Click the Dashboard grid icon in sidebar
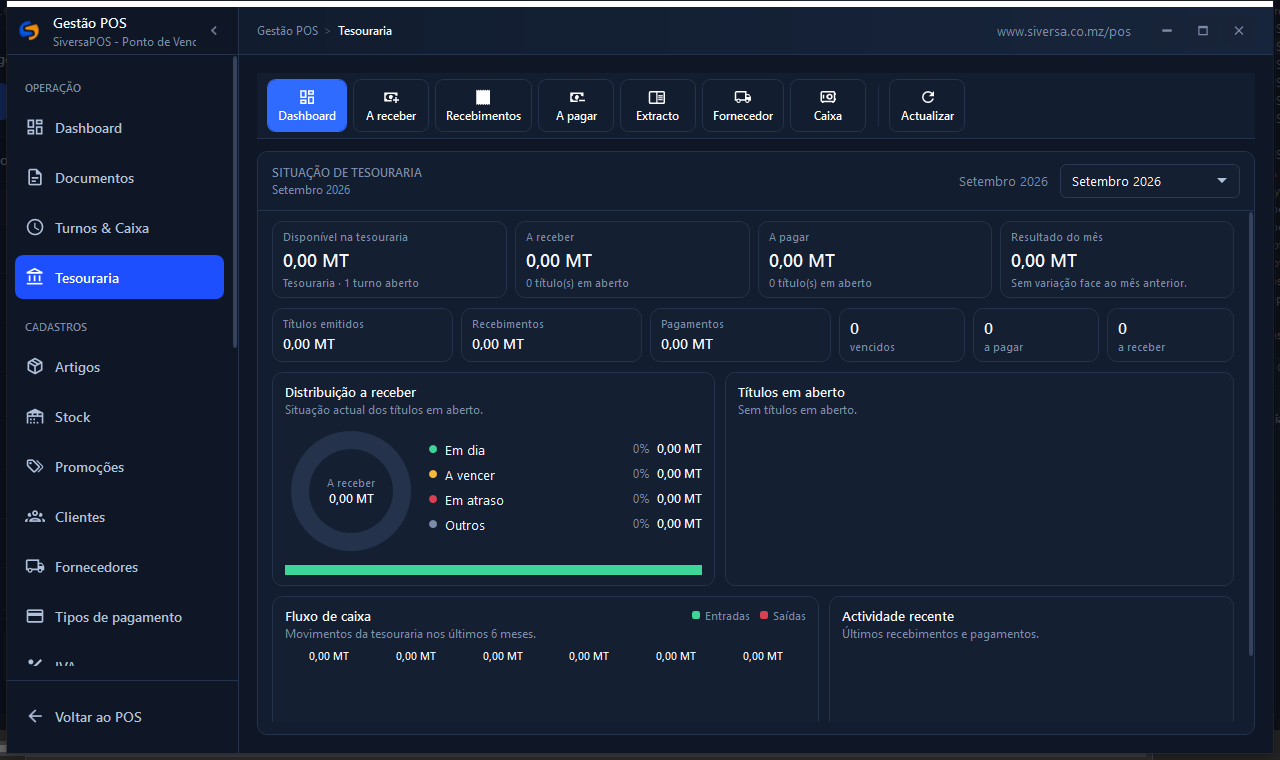This screenshot has height=760, width=1280. click(x=35, y=128)
